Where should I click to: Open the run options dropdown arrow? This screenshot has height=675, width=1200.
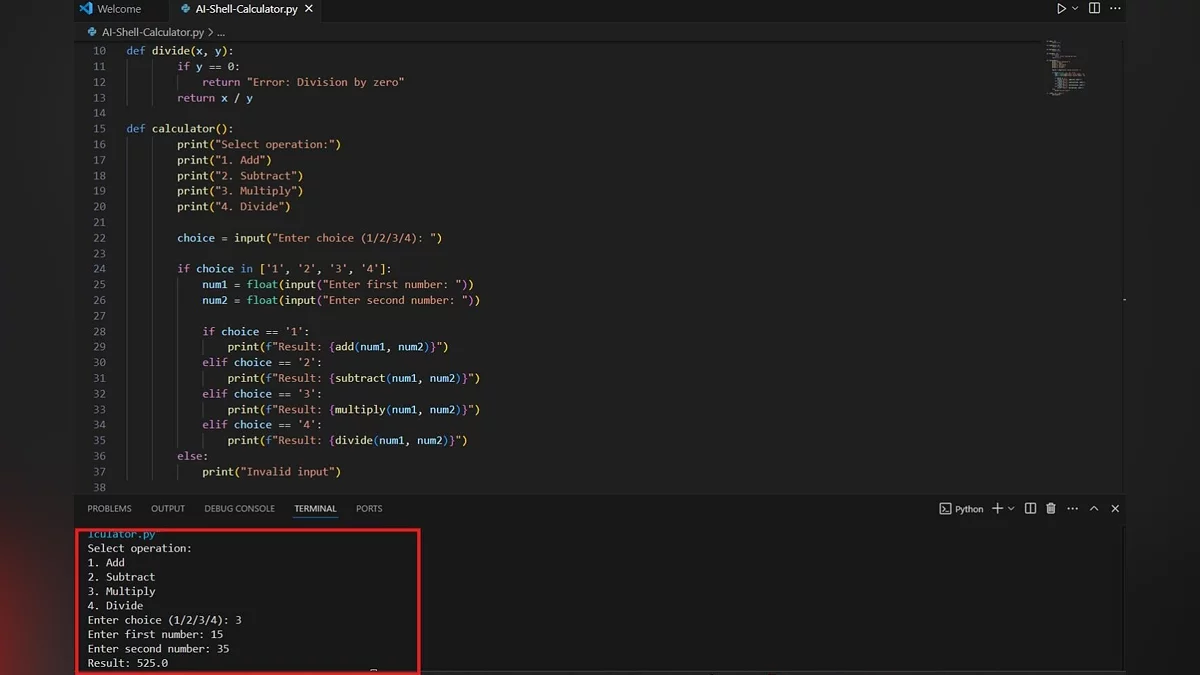(1076, 9)
